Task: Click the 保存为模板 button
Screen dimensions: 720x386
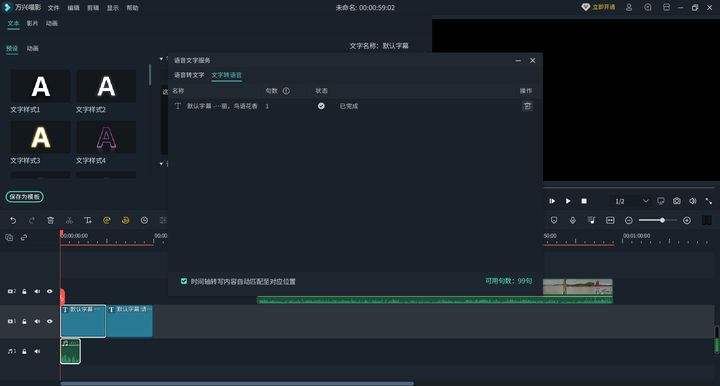Action: tap(25, 196)
